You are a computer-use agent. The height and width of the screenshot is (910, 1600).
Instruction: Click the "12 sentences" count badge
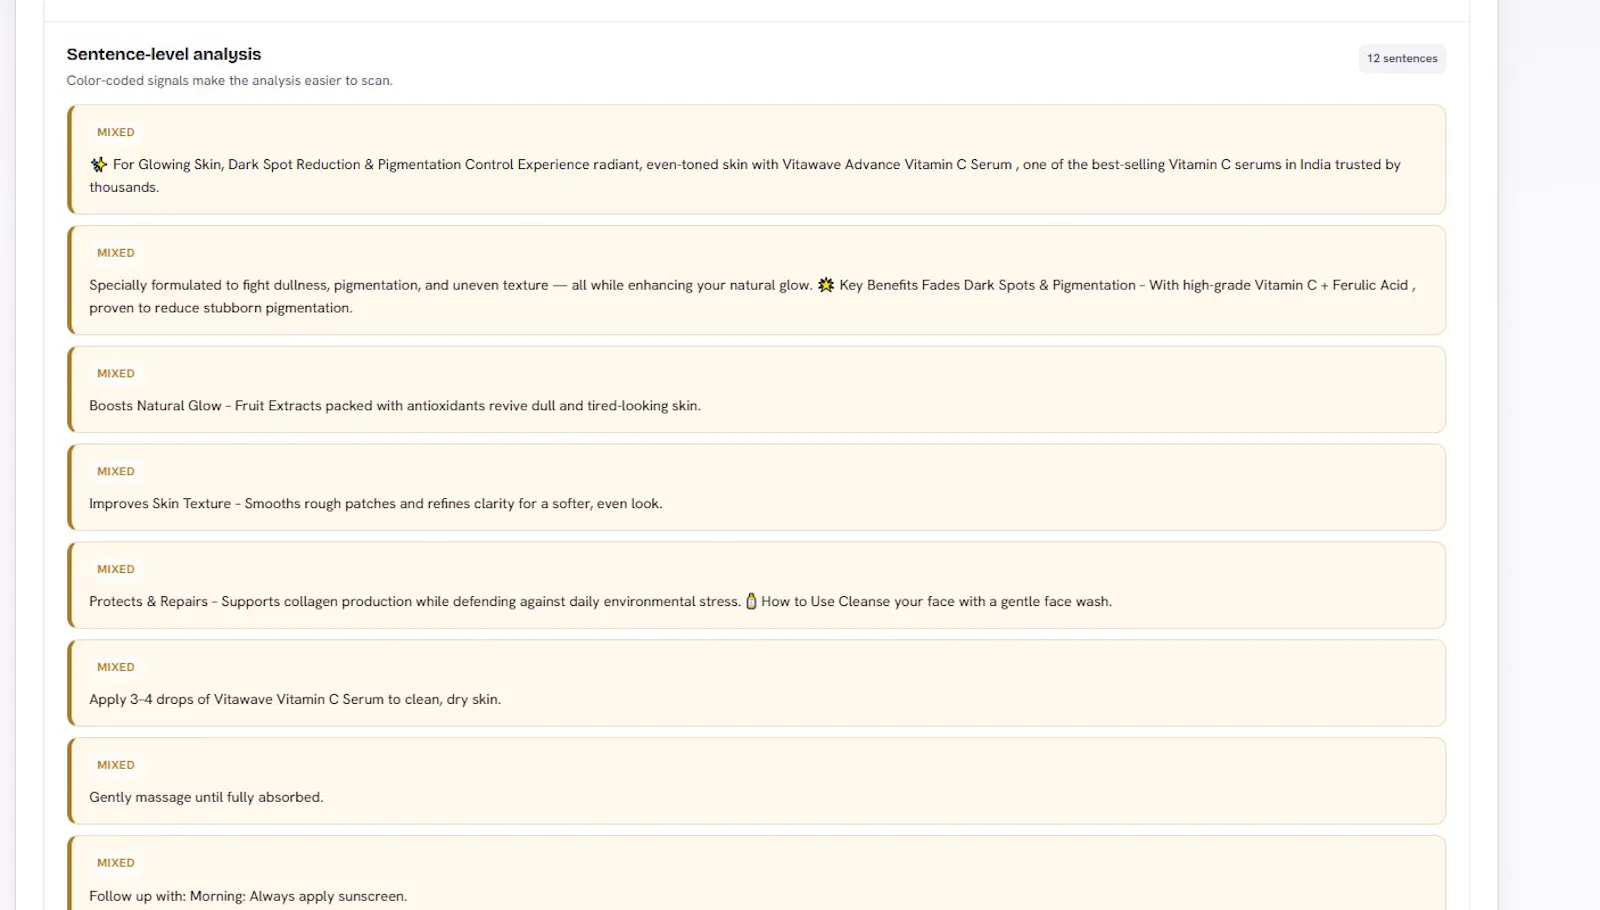(x=1402, y=58)
